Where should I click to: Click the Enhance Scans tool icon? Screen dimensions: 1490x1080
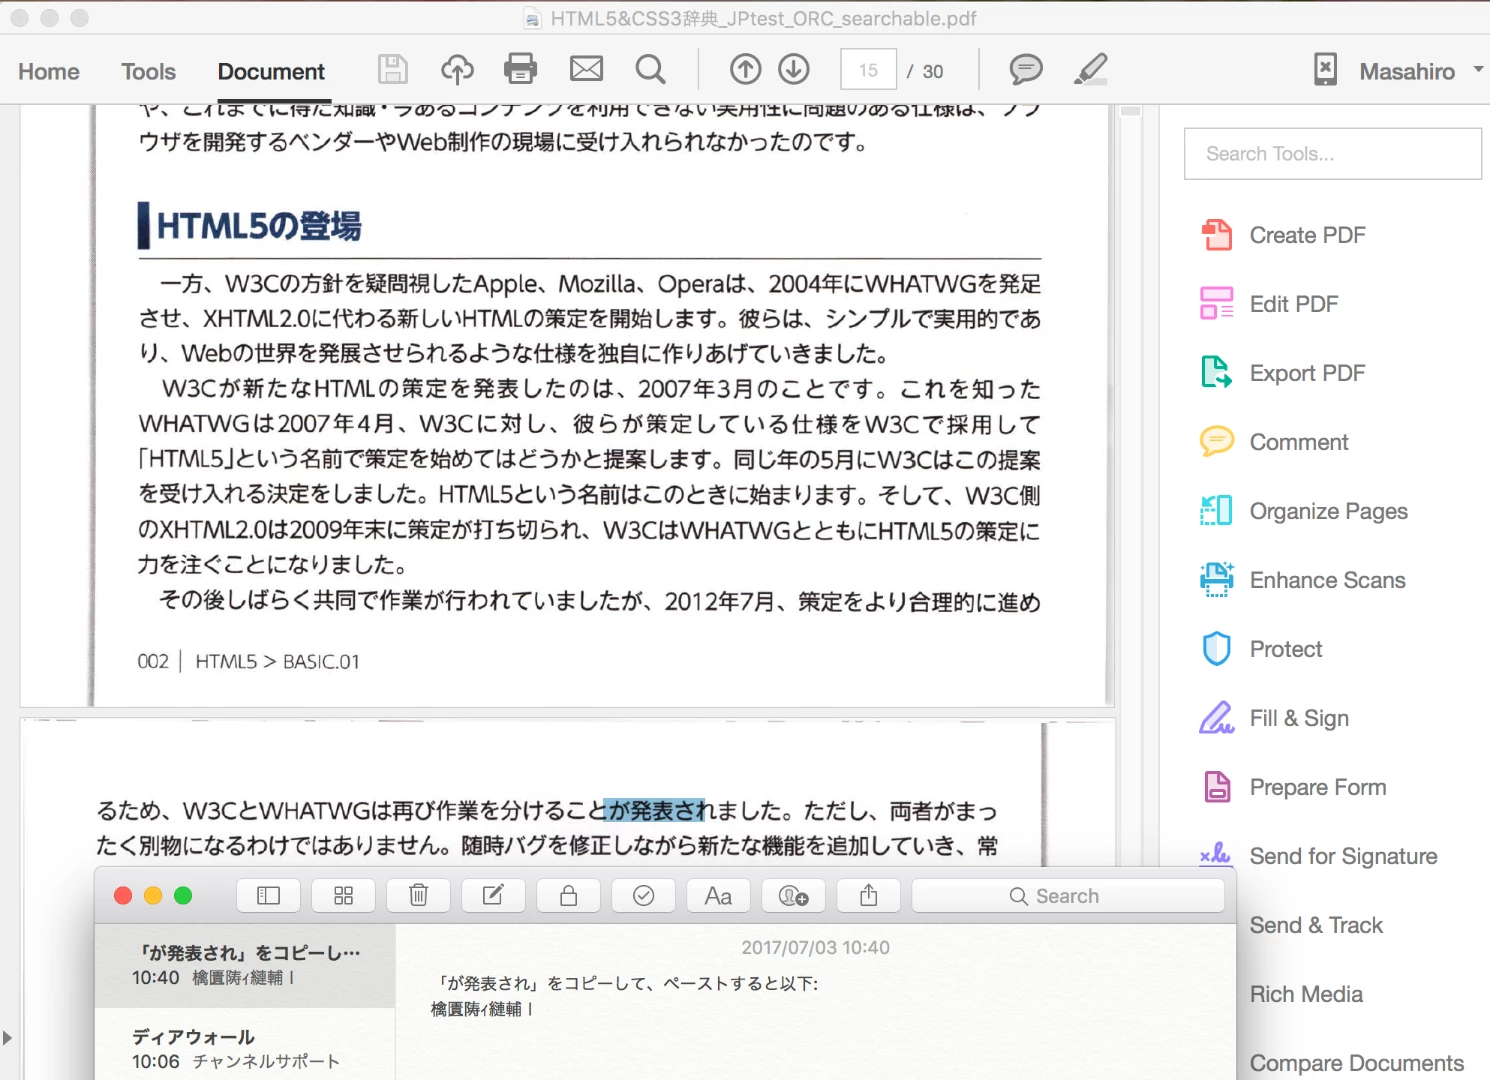click(x=1216, y=580)
